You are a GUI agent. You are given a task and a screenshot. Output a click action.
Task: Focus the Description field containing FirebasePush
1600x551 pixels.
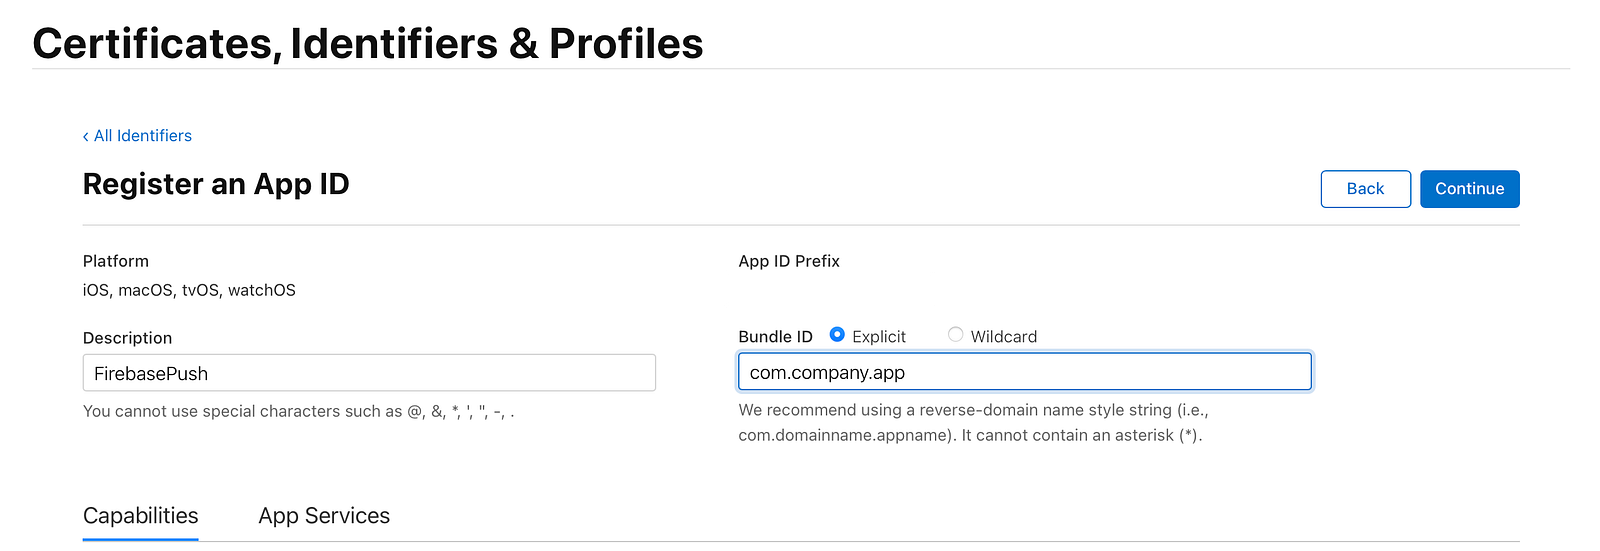(369, 373)
